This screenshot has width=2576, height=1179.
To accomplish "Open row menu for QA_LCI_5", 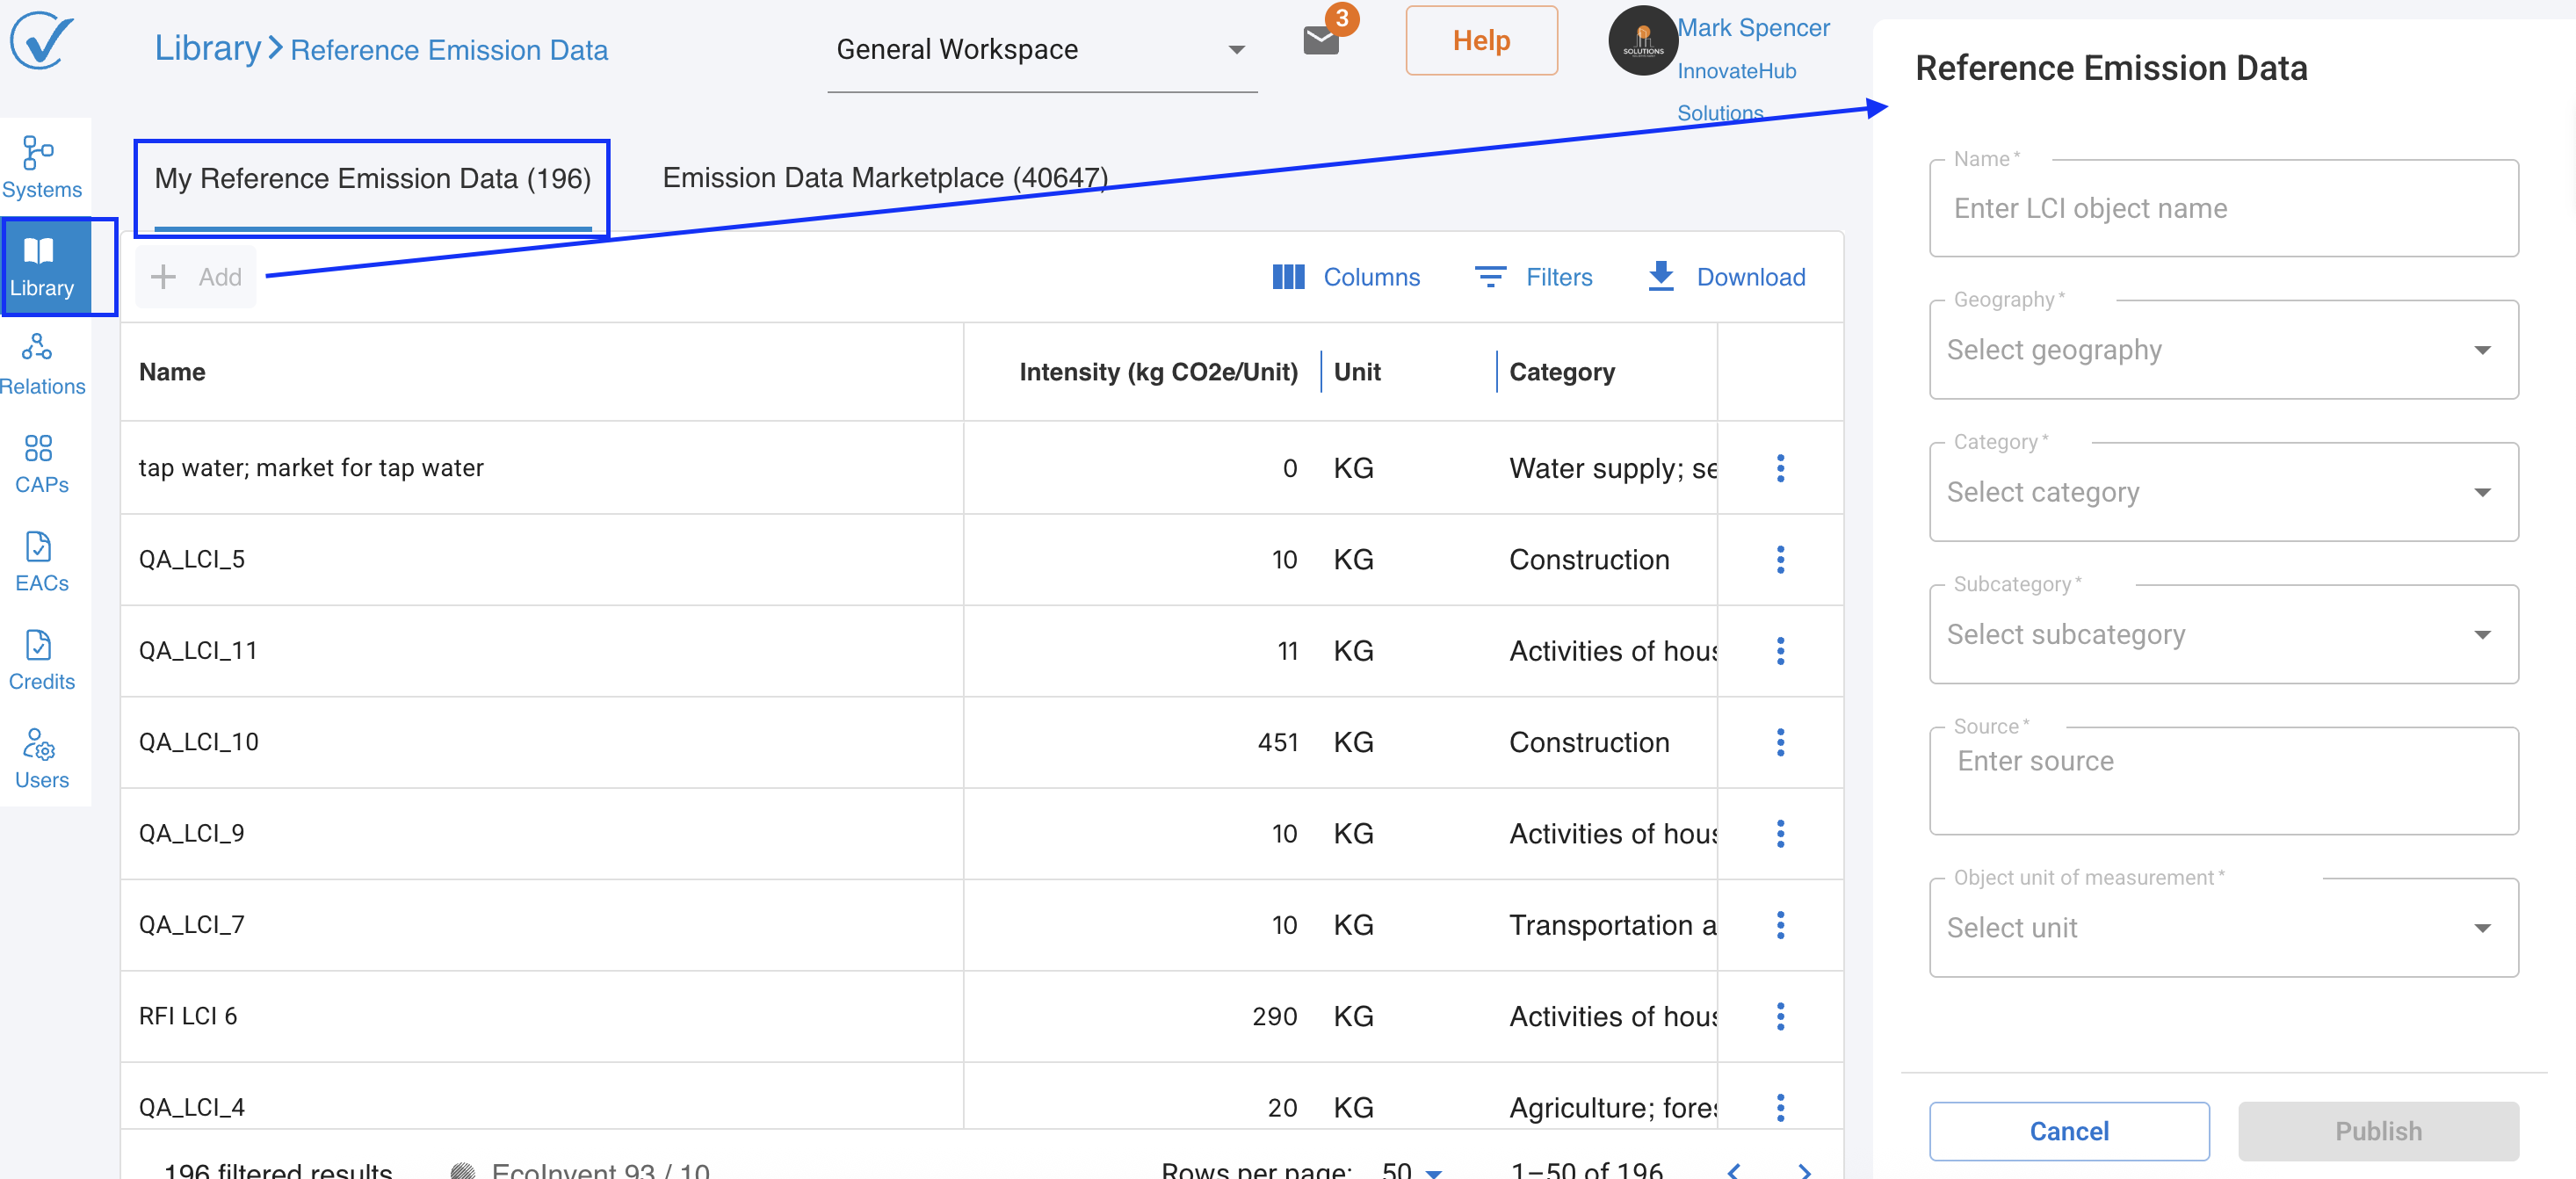I will click(1780, 559).
